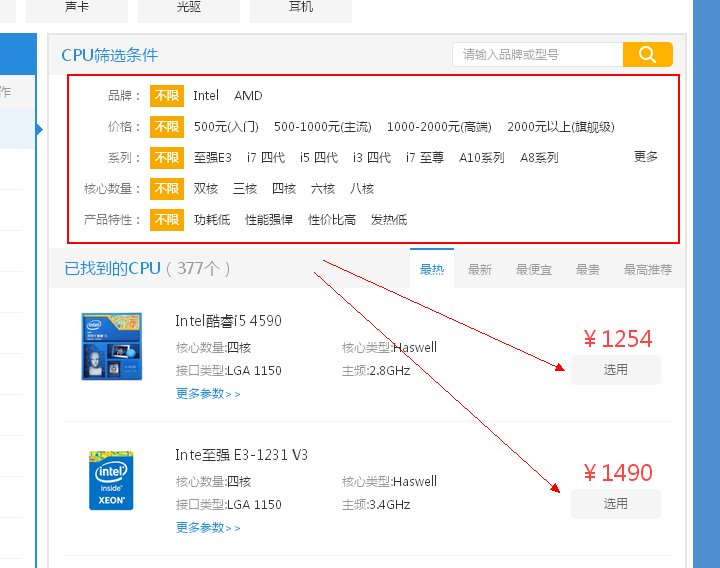Screen dimensions: 720x568
Task: Filter core count by 八核
Action: 362,189
